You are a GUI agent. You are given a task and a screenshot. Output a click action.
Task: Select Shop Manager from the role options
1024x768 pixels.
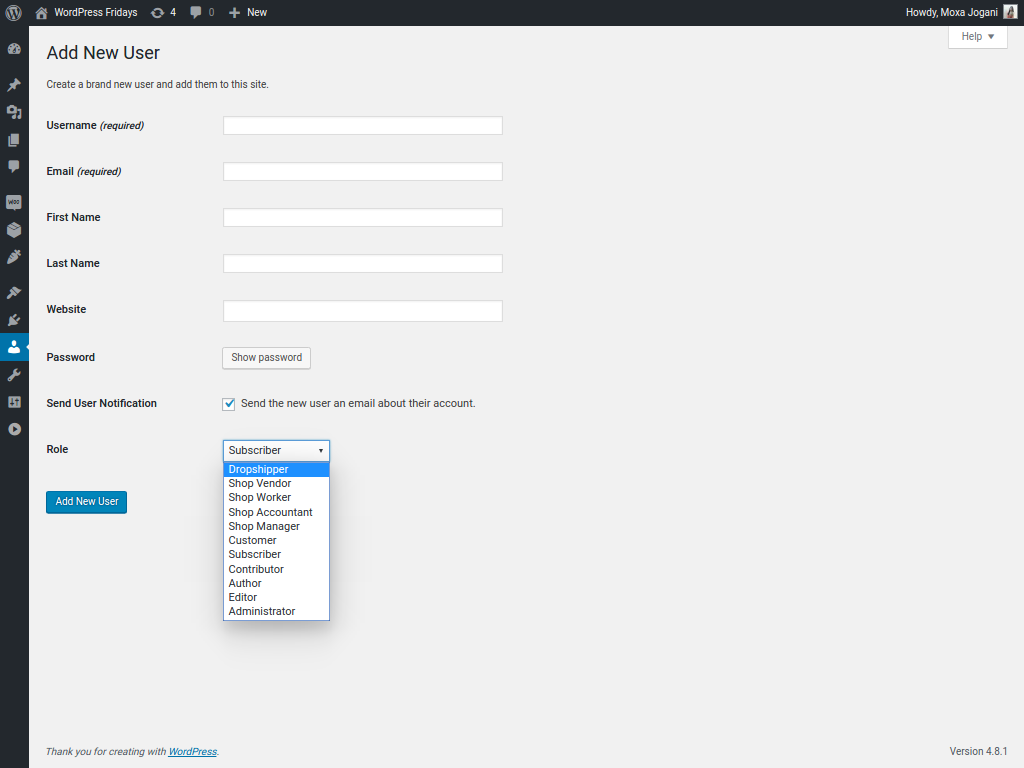pos(264,526)
